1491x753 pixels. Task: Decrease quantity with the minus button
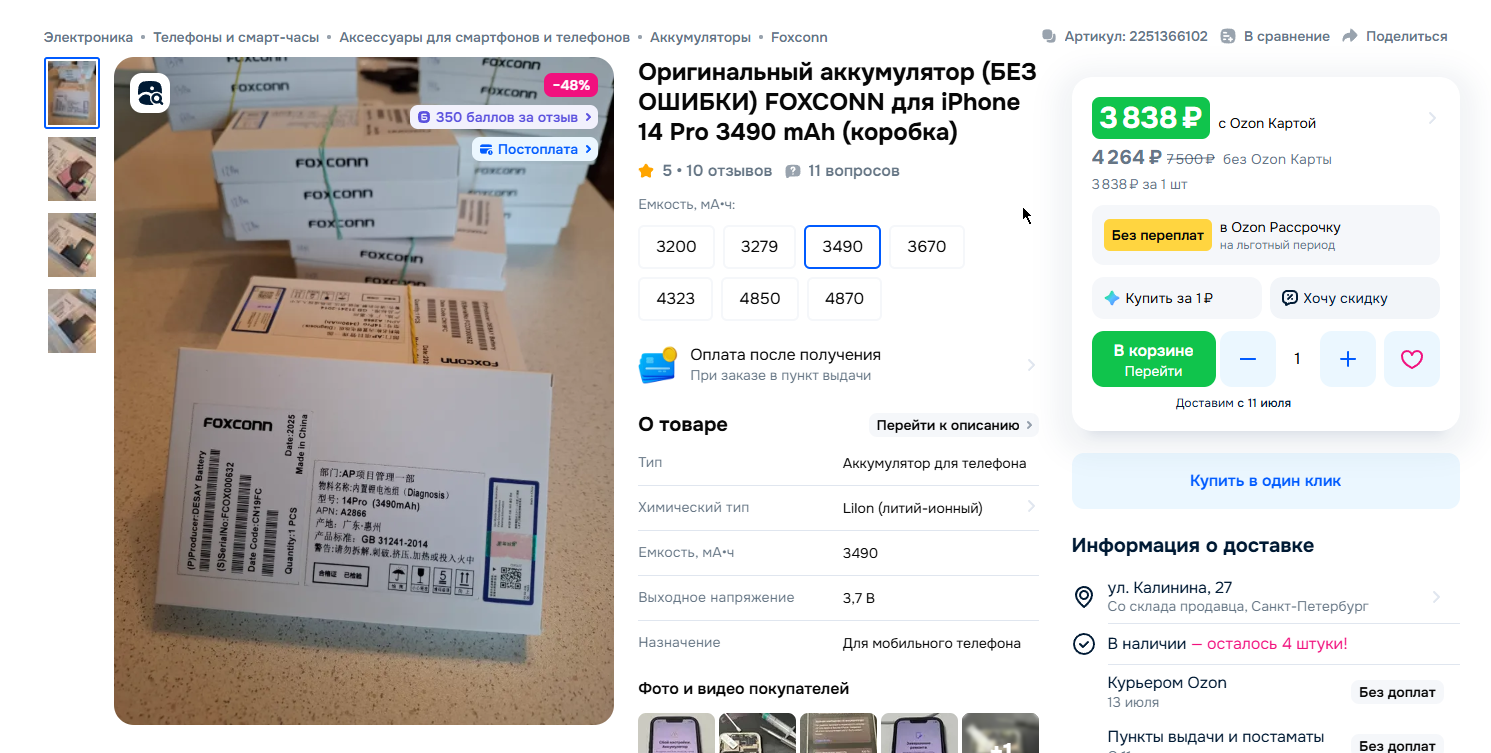coord(1247,359)
